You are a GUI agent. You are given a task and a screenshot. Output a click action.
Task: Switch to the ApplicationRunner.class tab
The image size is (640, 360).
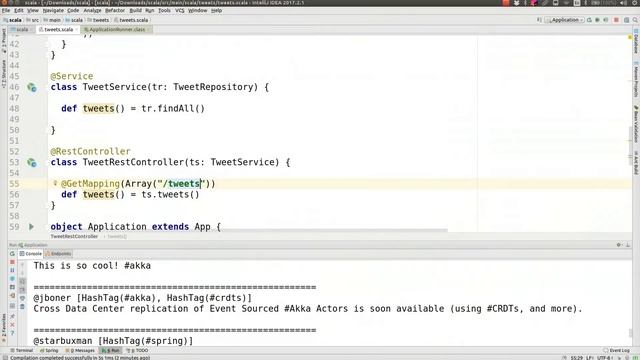point(116,29)
